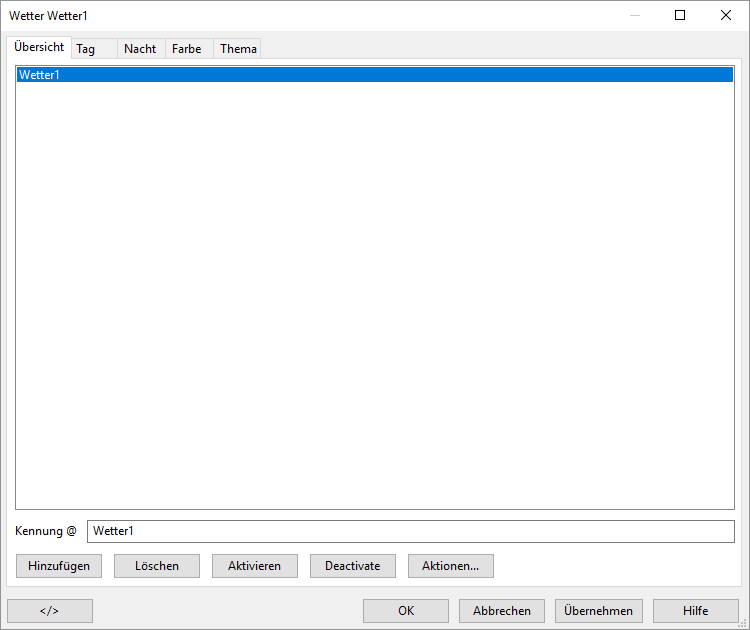The width and height of the screenshot is (750, 630).
Task: Open the Tag tab
Action: [x=86, y=49]
